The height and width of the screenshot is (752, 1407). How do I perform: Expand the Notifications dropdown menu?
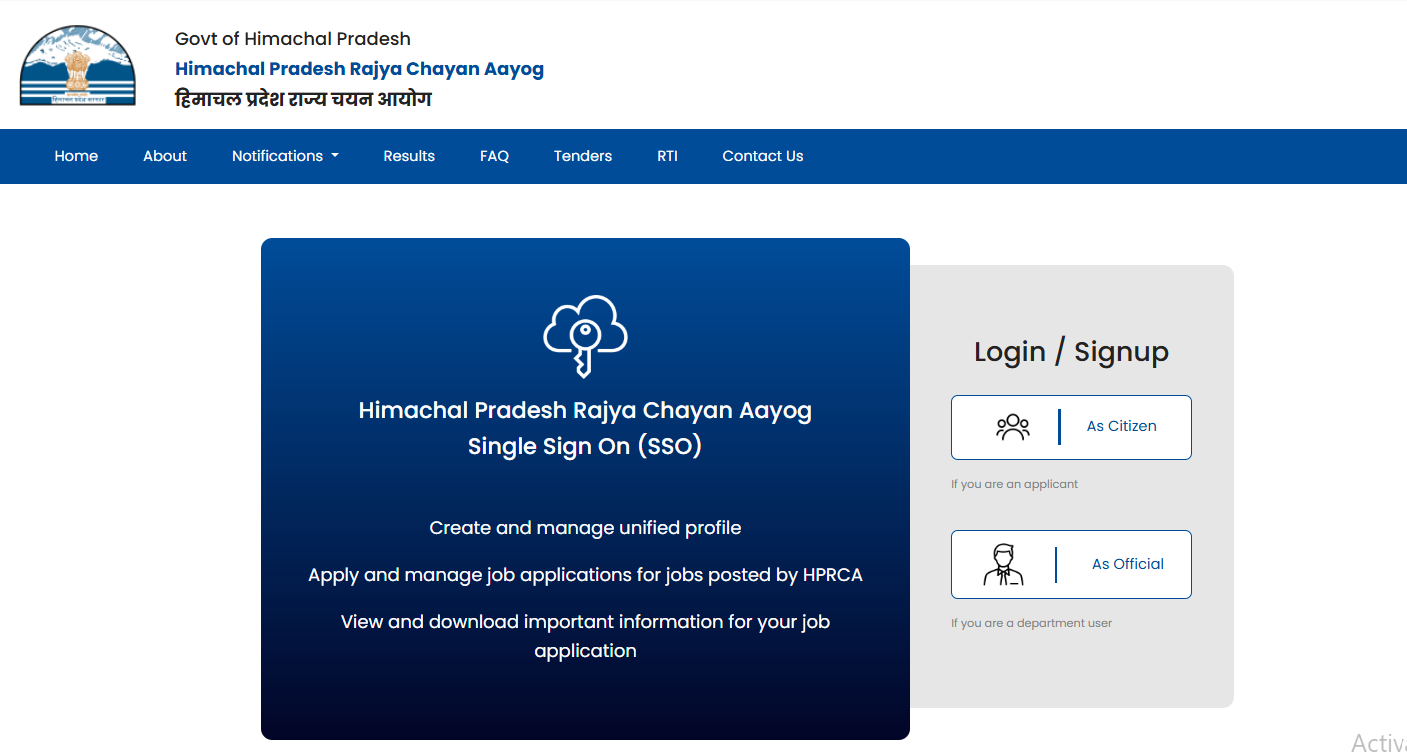tap(285, 156)
